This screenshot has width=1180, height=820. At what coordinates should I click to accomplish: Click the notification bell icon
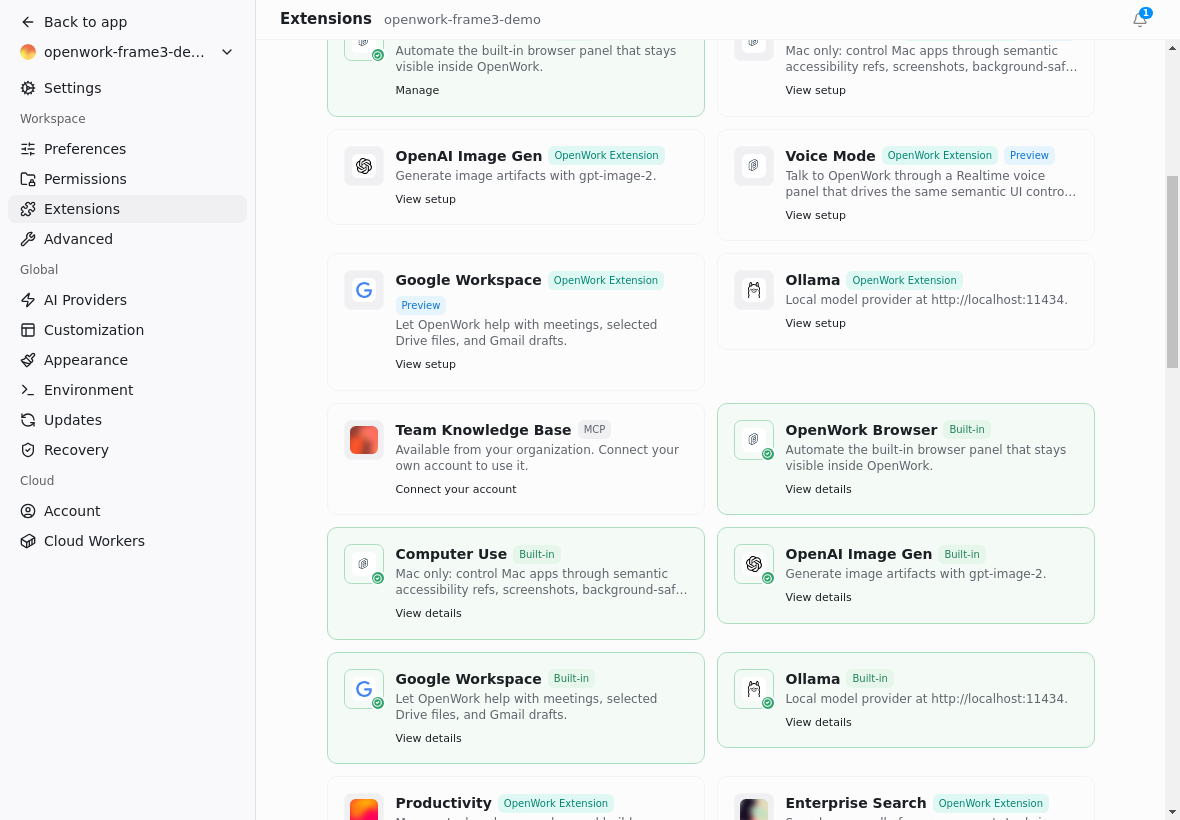coord(1139,20)
